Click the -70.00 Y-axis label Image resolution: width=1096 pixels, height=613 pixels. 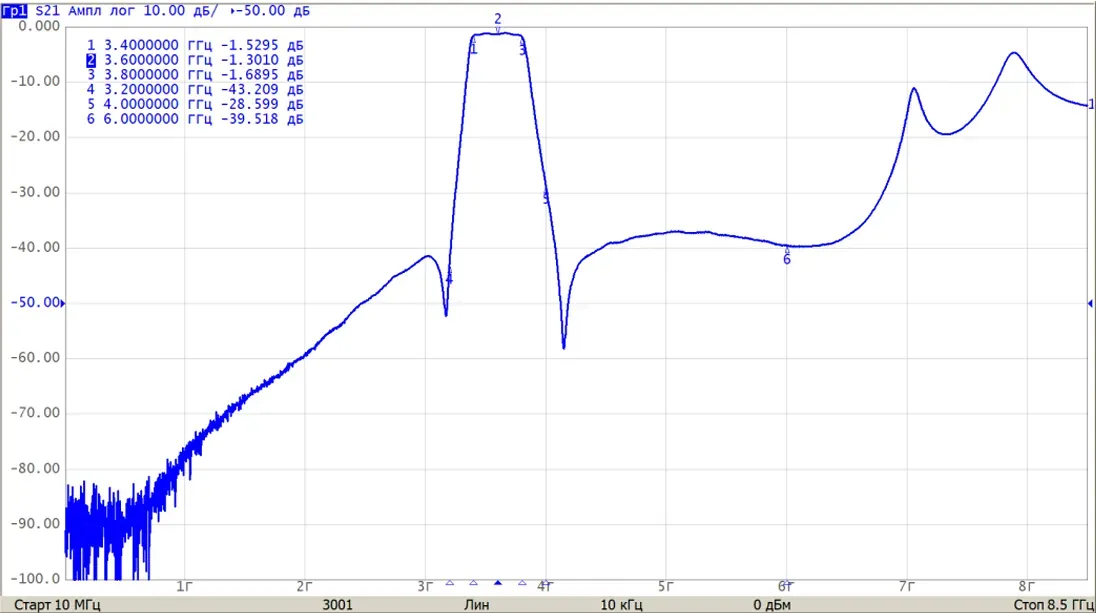pos(36,413)
